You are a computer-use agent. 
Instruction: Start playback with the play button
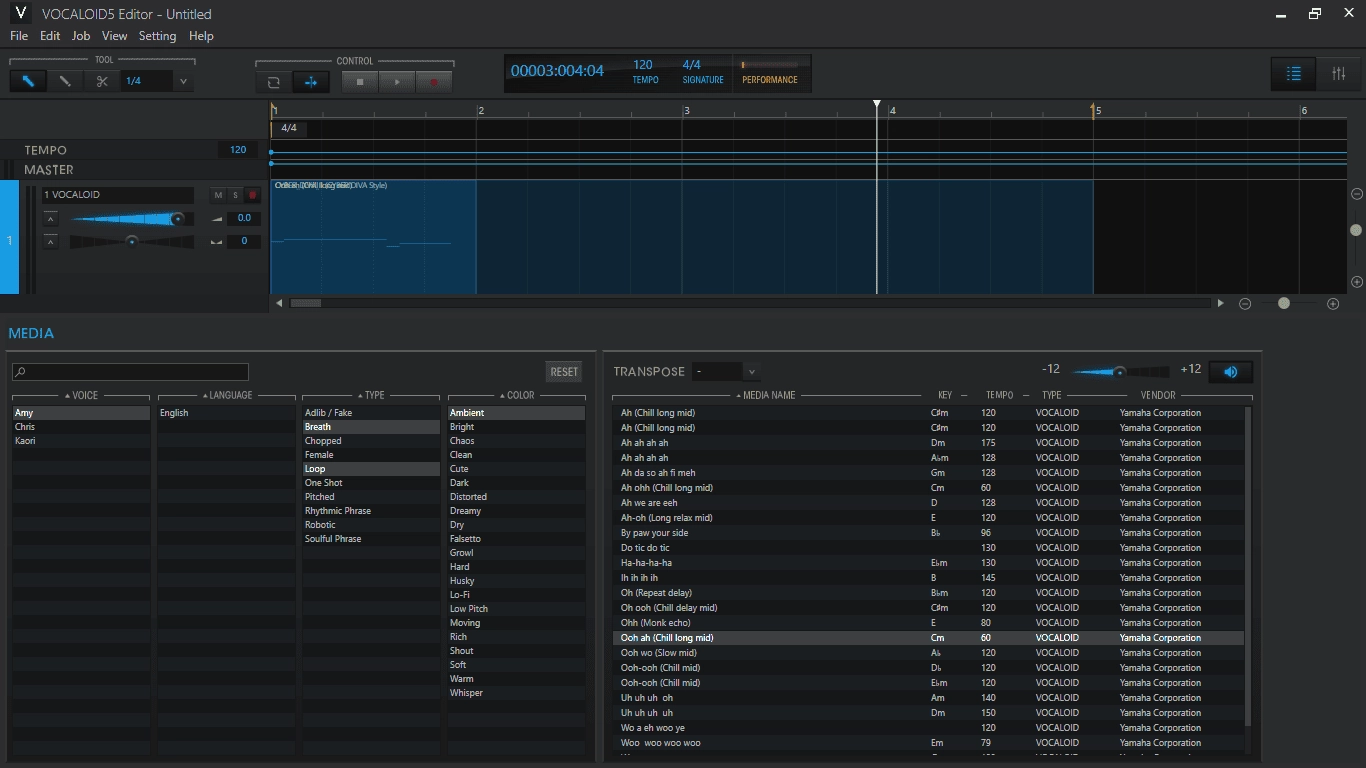click(397, 82)
